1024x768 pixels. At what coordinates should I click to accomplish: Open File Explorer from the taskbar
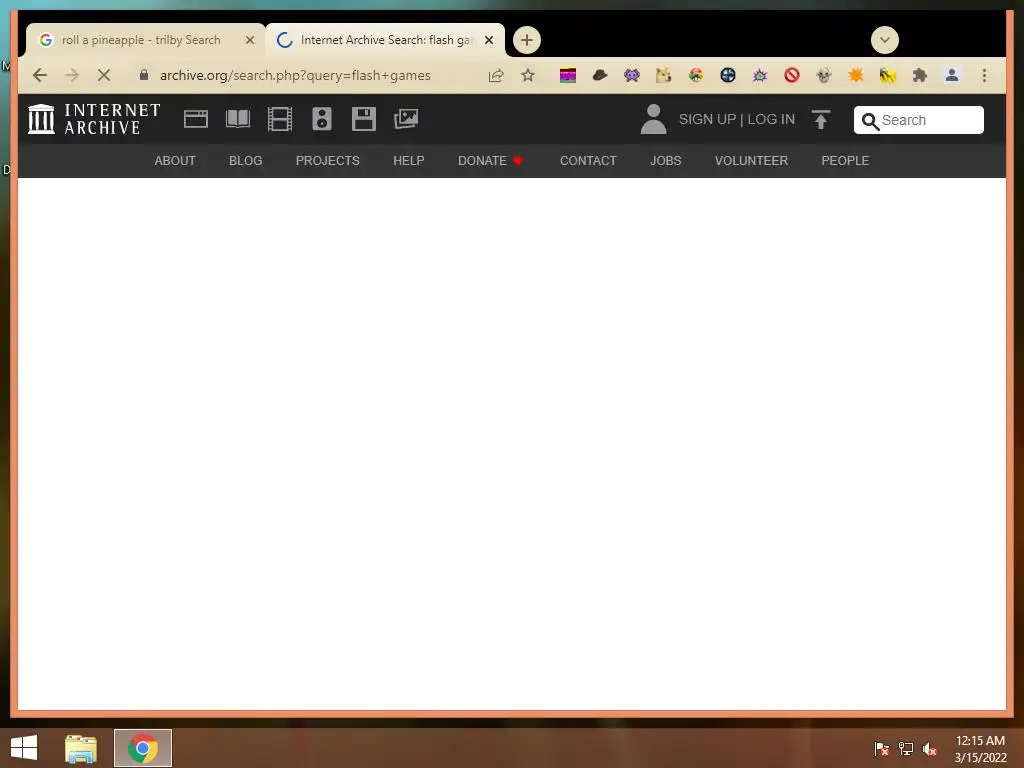coord(81,748)
